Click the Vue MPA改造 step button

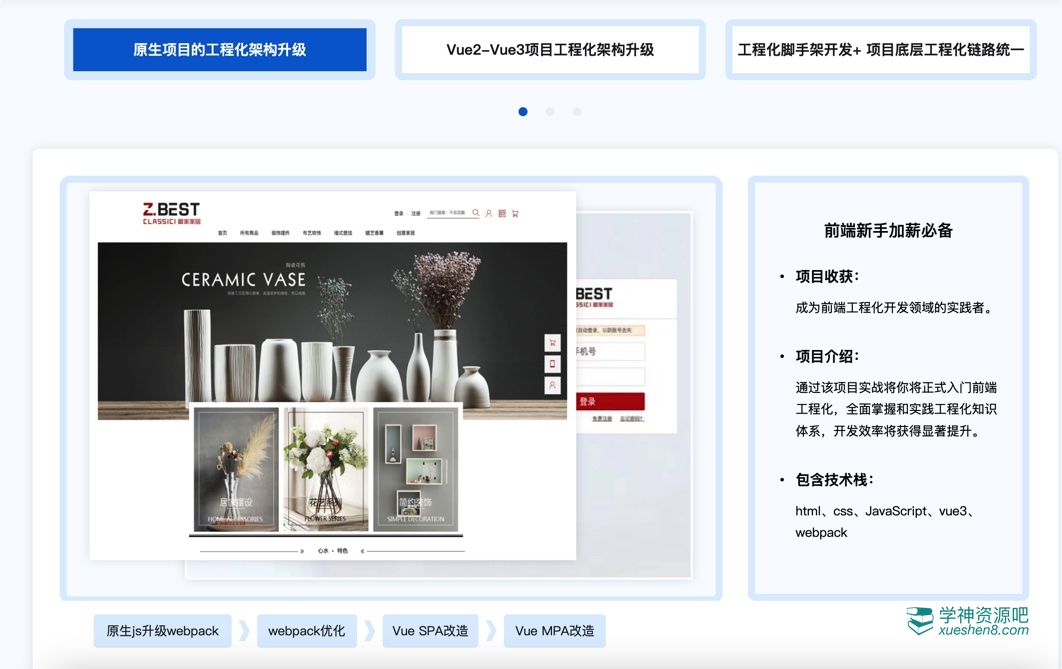click(x=554, y=631)
